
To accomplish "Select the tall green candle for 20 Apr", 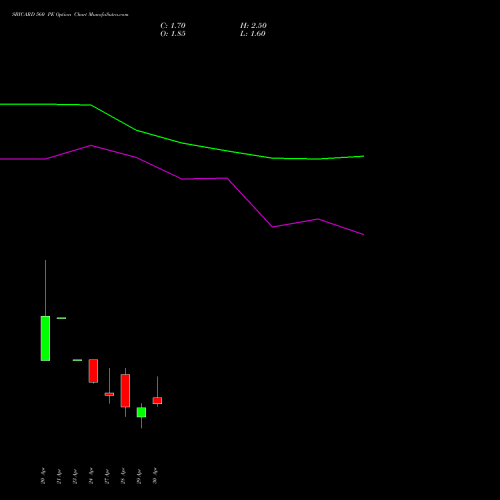I will click(45, 338).
